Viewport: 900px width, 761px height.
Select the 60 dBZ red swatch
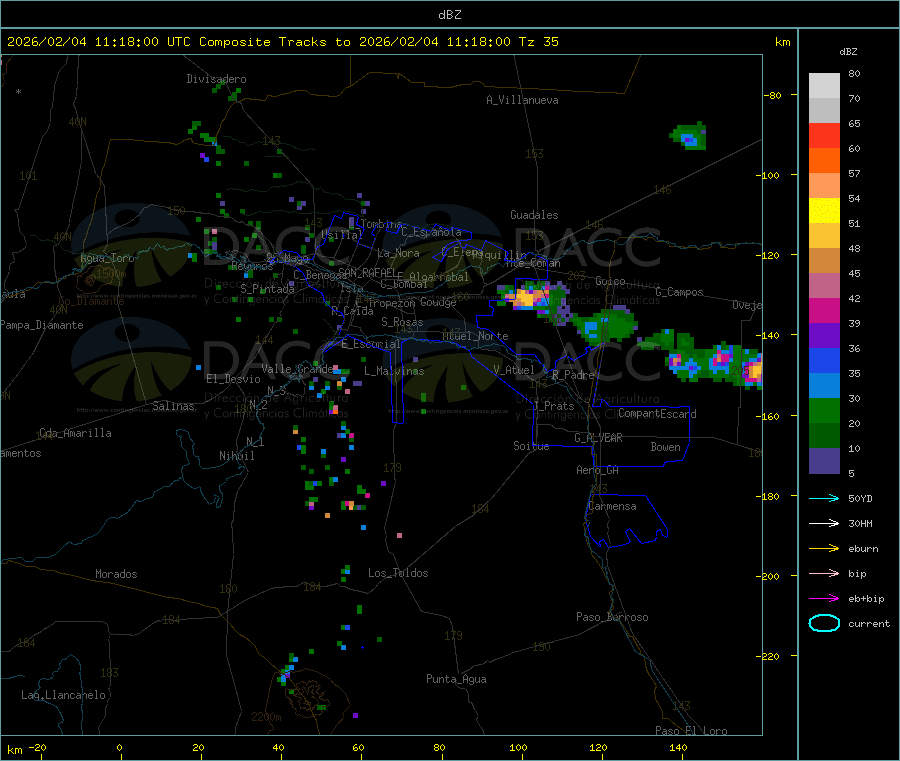tap(824, 135)
